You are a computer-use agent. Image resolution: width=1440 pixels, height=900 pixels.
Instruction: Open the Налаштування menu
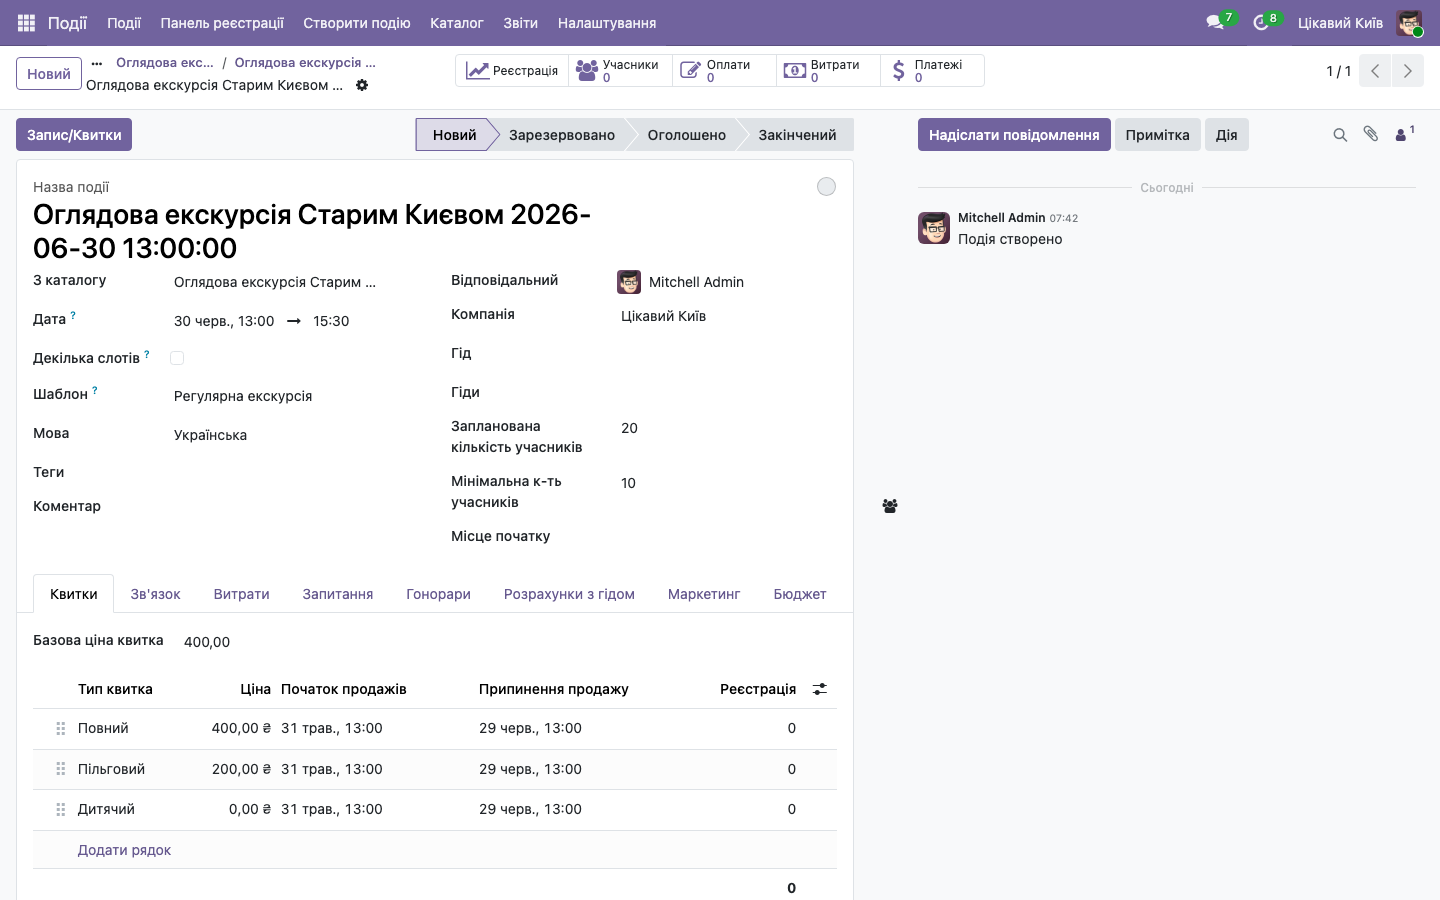point(607,23)
